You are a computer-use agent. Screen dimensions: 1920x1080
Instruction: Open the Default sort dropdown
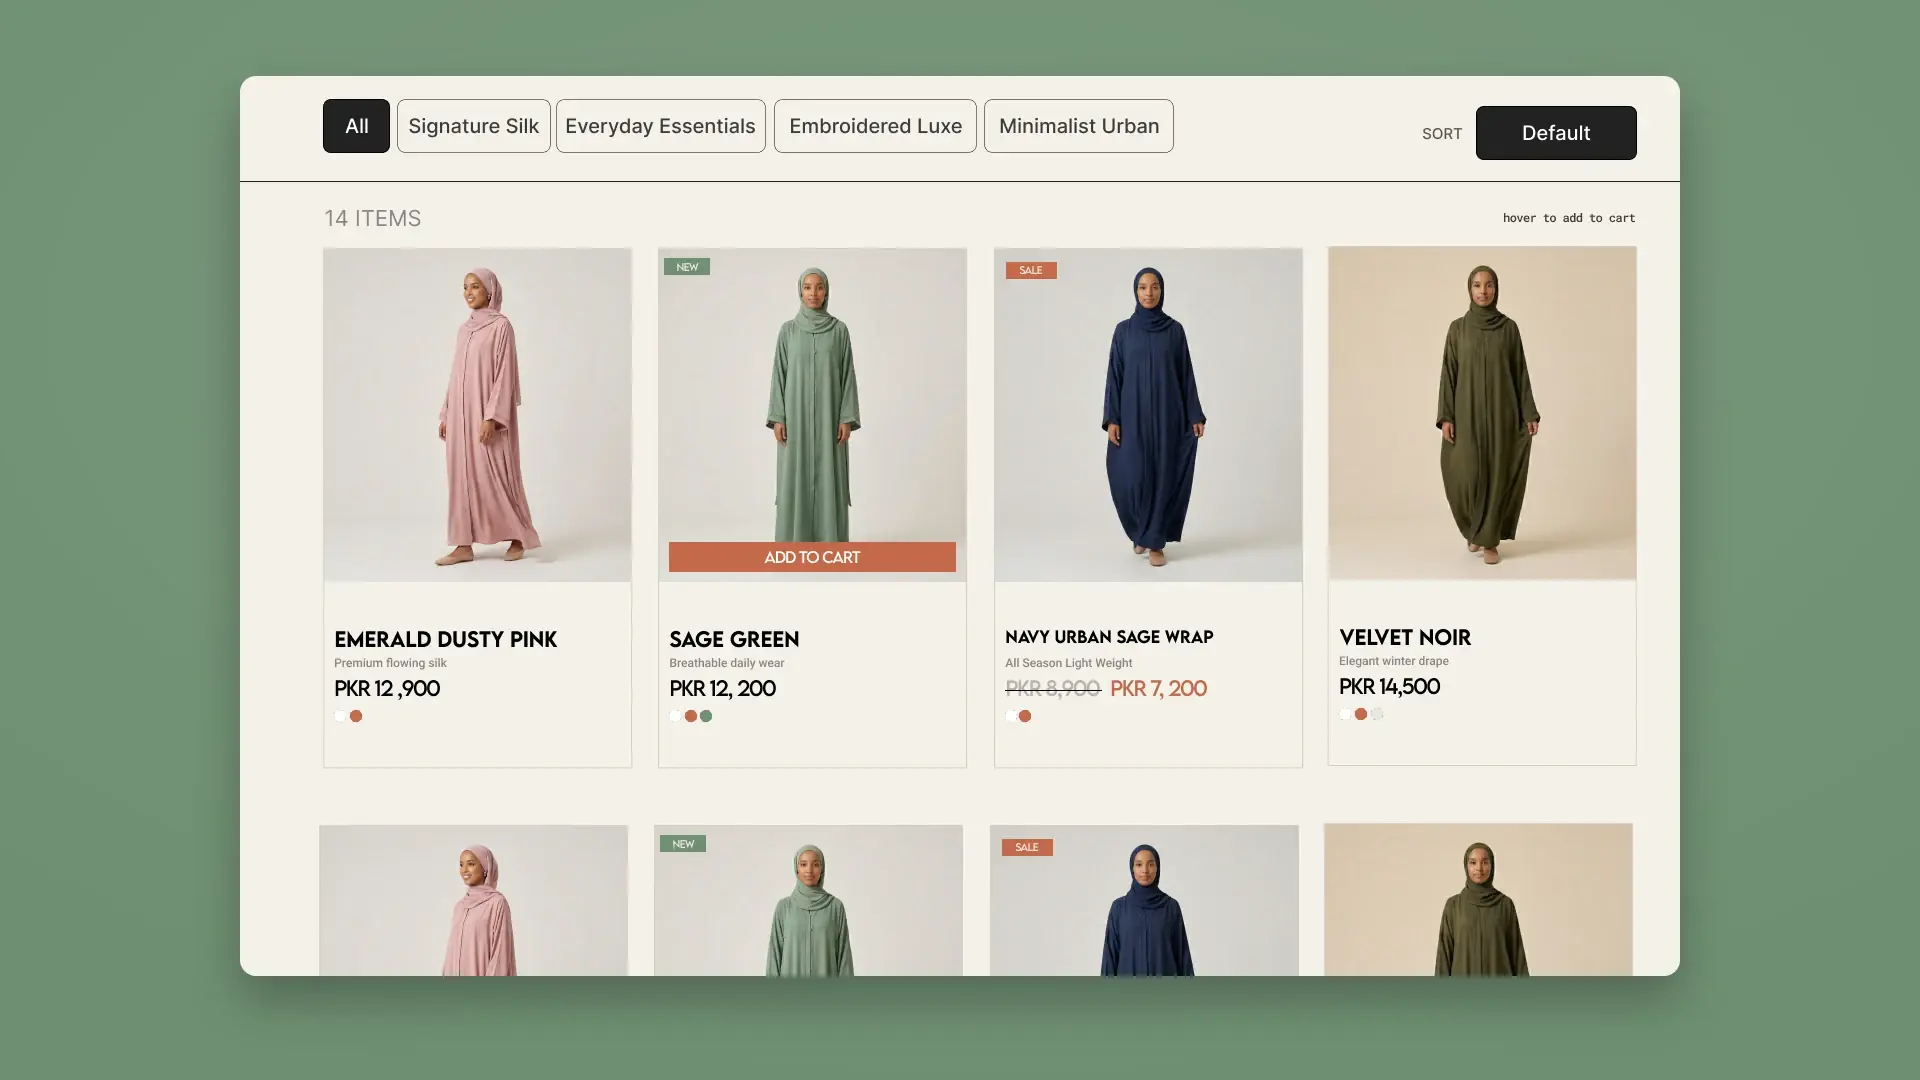[x=1556, y=133]
